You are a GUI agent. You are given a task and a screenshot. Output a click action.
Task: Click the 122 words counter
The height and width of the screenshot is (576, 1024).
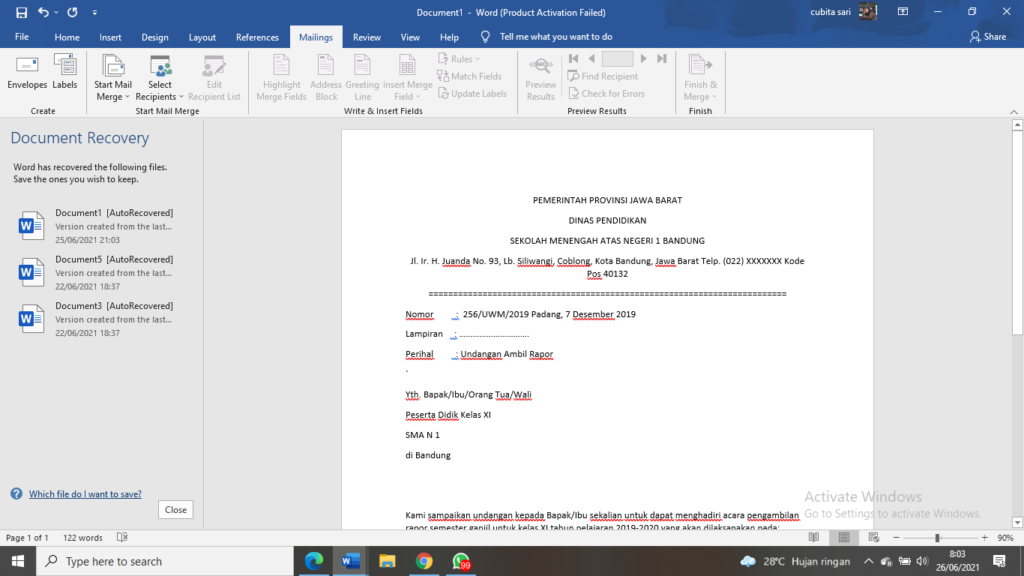click(82, 537)
